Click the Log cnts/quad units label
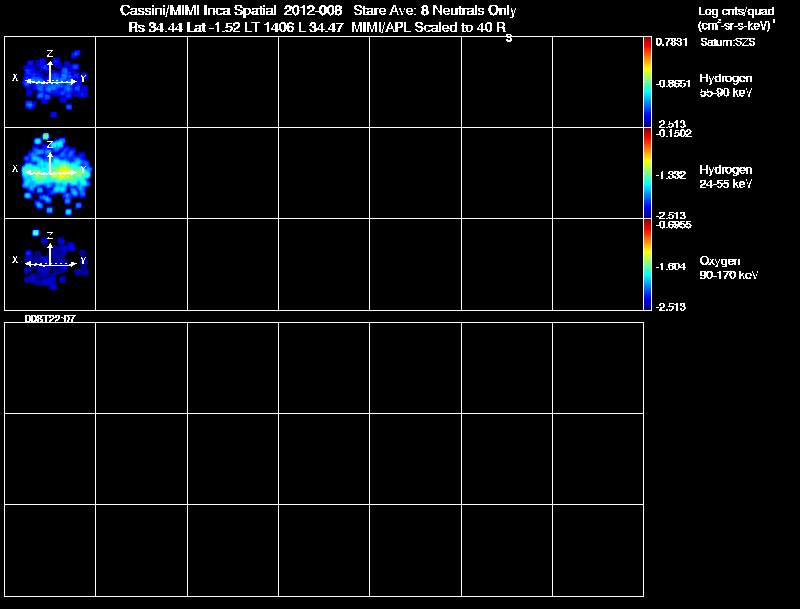Viewport: 800px width, 609px height. (736, 11)
